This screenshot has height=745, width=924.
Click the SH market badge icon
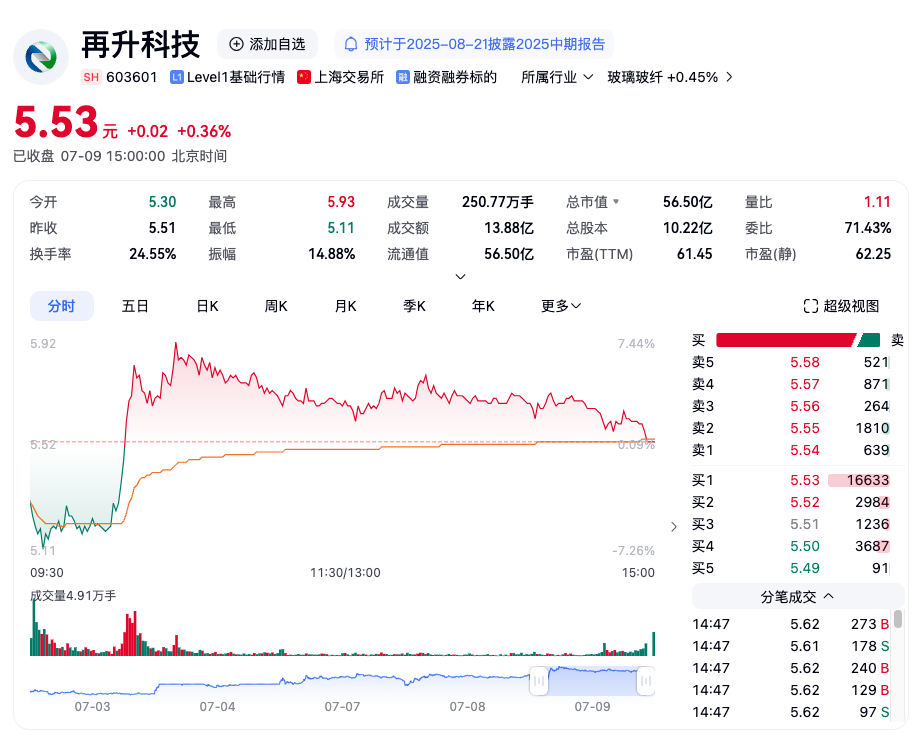tap(91, 77)
